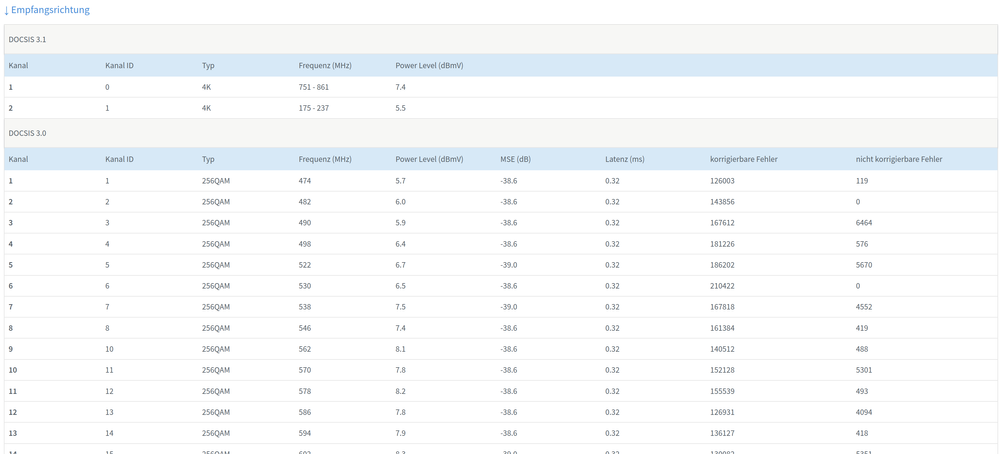Click frequency value 498
This screenshot has width=999, height=454.
pyautogui.click(x=305, y=244)
